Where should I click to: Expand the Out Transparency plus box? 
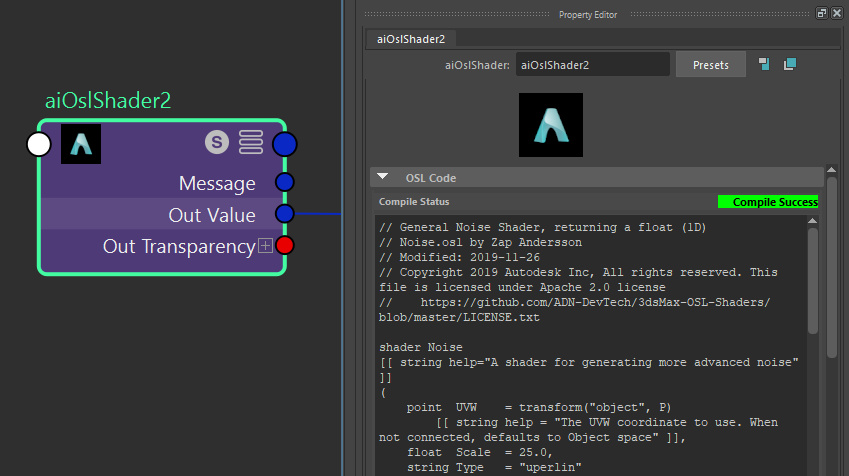click(265, 246)
